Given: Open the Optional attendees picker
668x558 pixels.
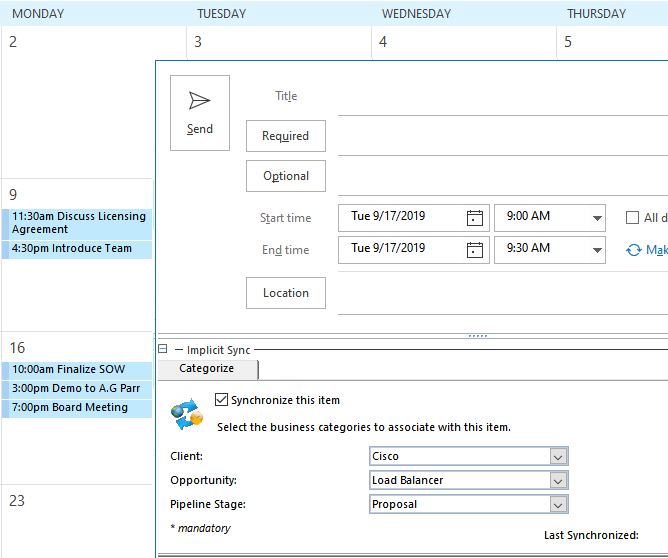Looking at the screenshot, I should [286, 176].
